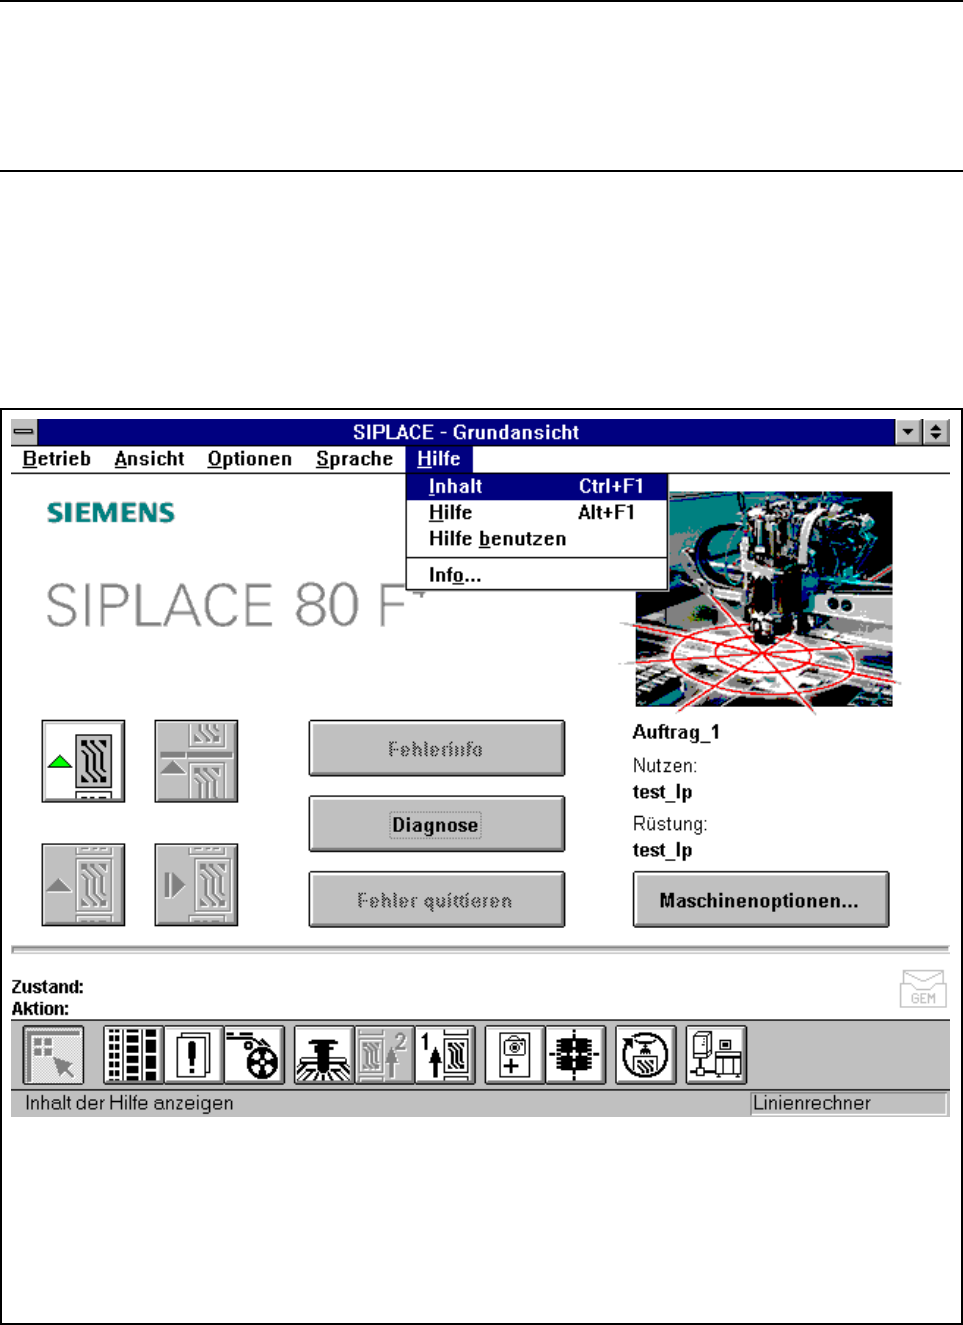Click the IC chip crosshair toolbar icon
Image resolution: width=963 pixels, height=1325 pixels.
pos(576,1055)
